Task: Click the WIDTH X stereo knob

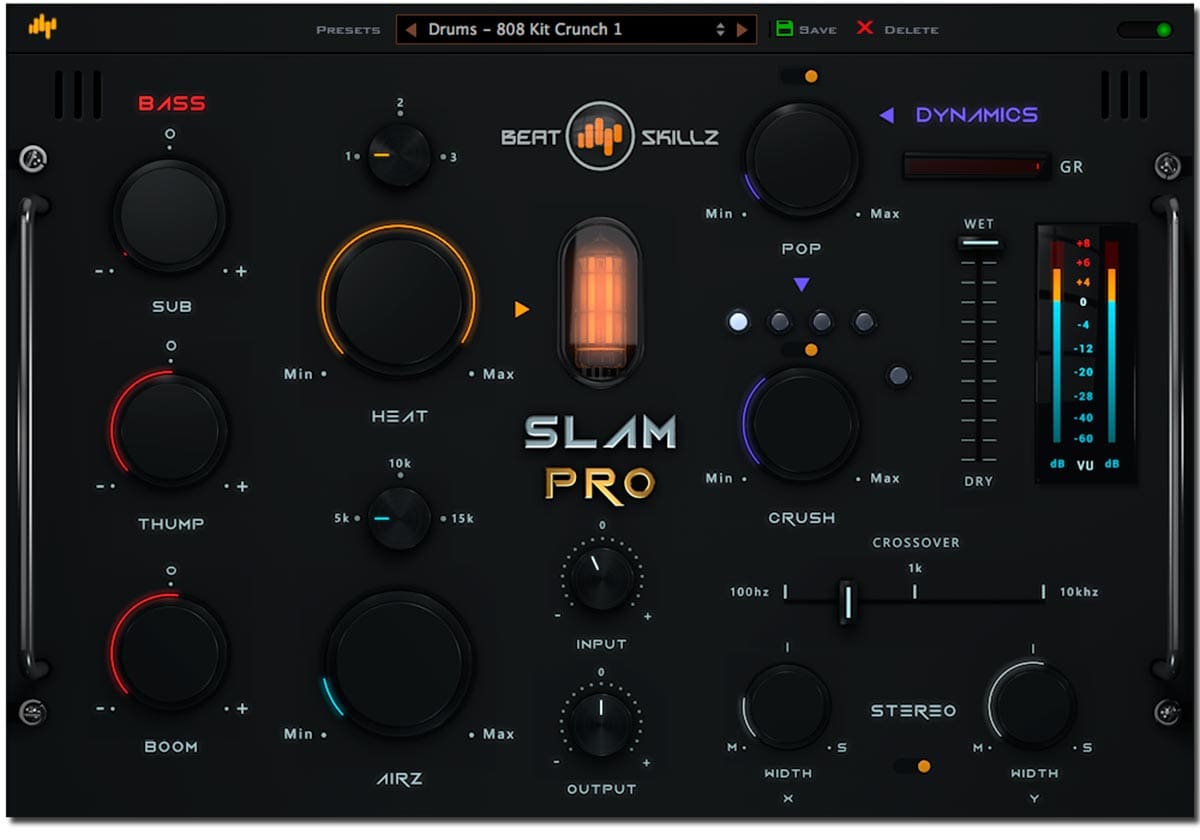Action: (787, 707)
